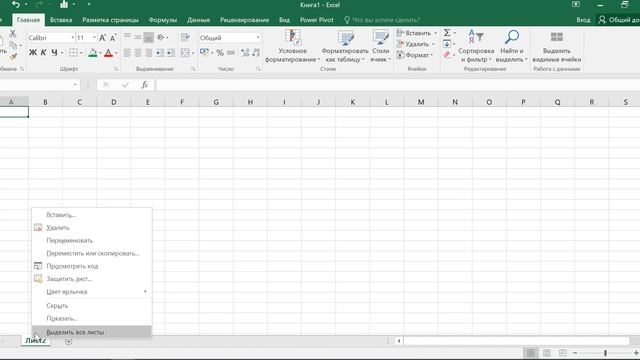640x360 pixels.
Task: Apply the red font color icon
Action: [108, 53]
